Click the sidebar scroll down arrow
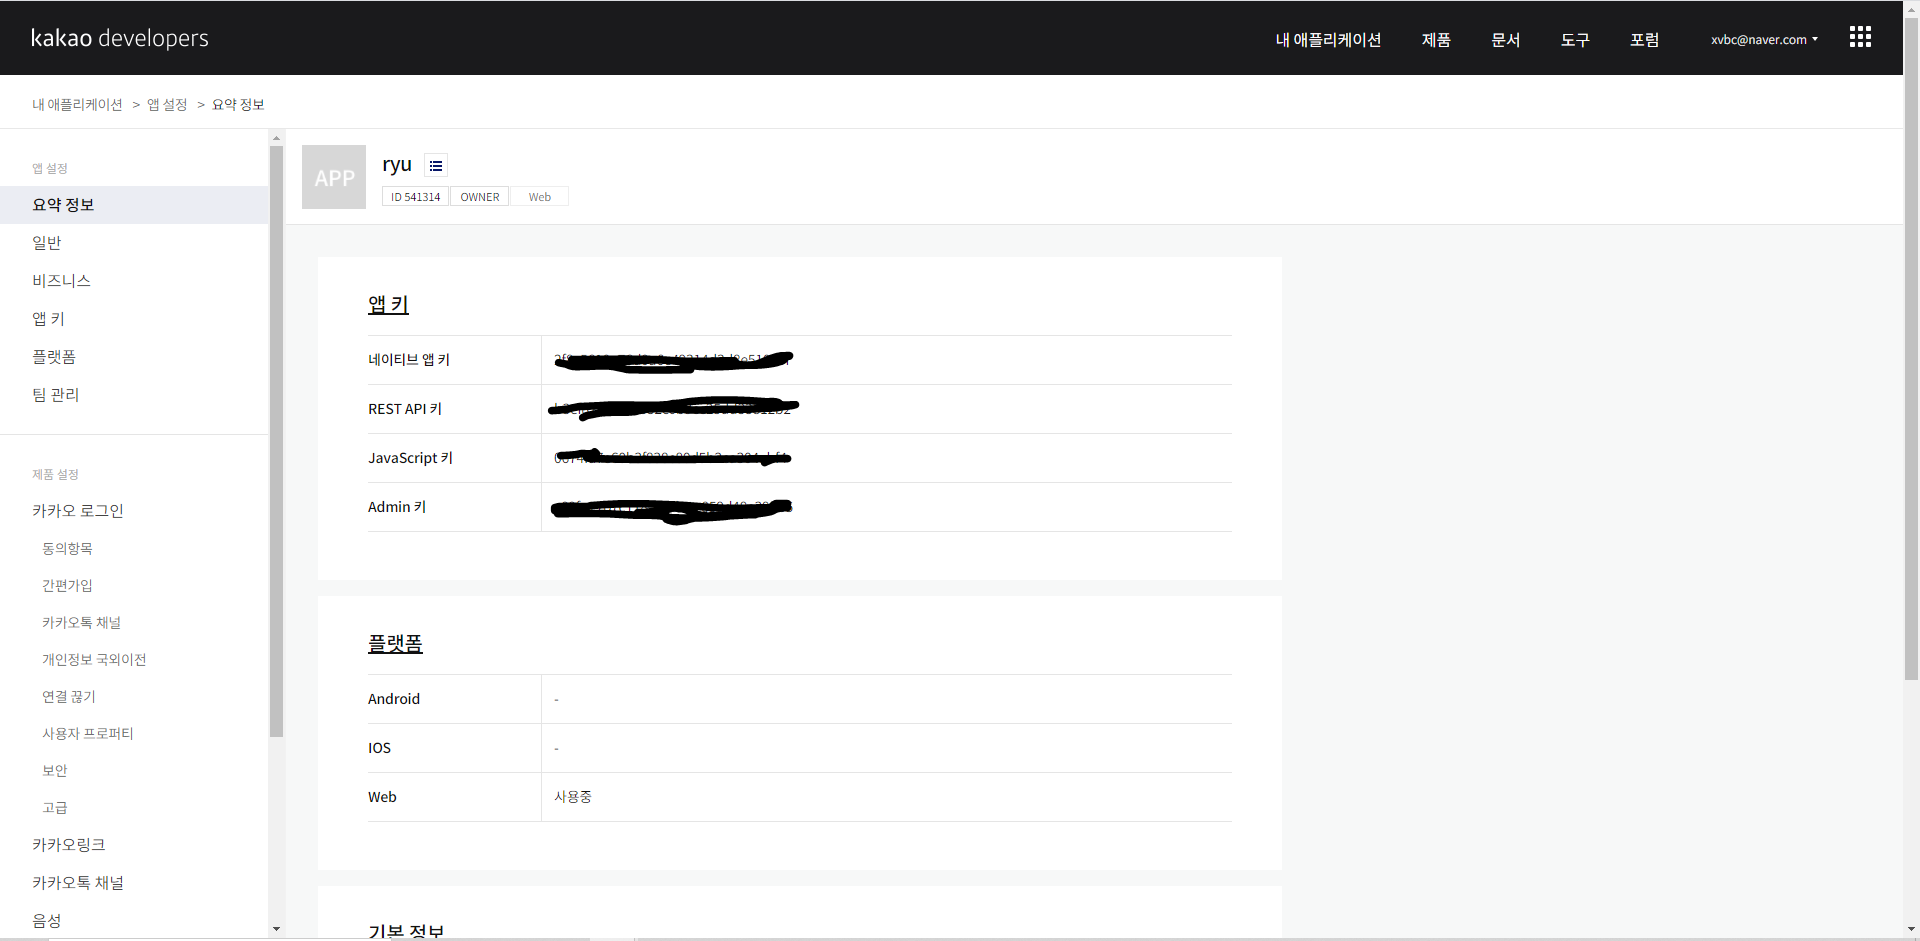1920x941 pixels. pos(277,929)
